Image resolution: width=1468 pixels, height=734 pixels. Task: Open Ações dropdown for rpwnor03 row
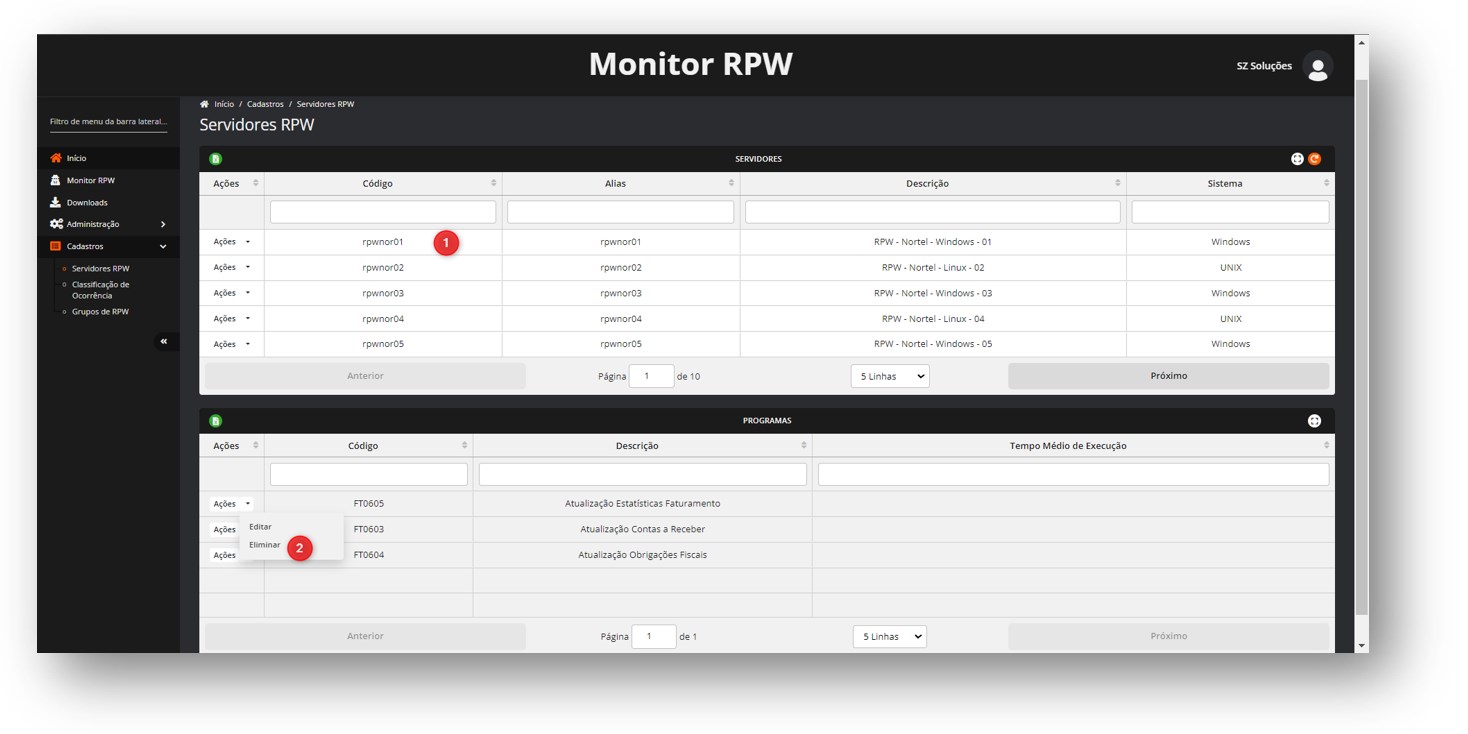[231, 294]
